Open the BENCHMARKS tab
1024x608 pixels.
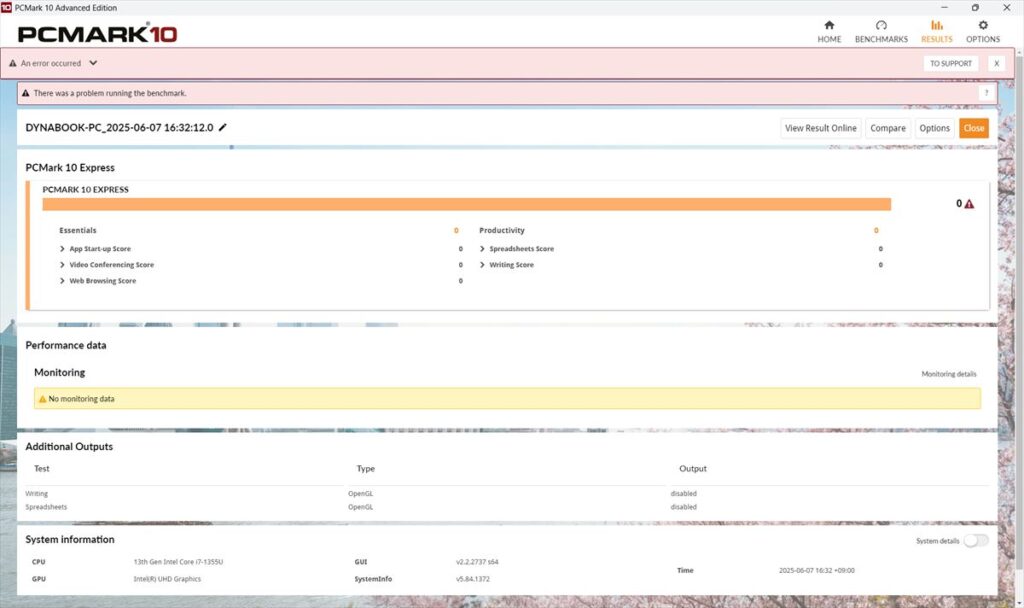881,31
